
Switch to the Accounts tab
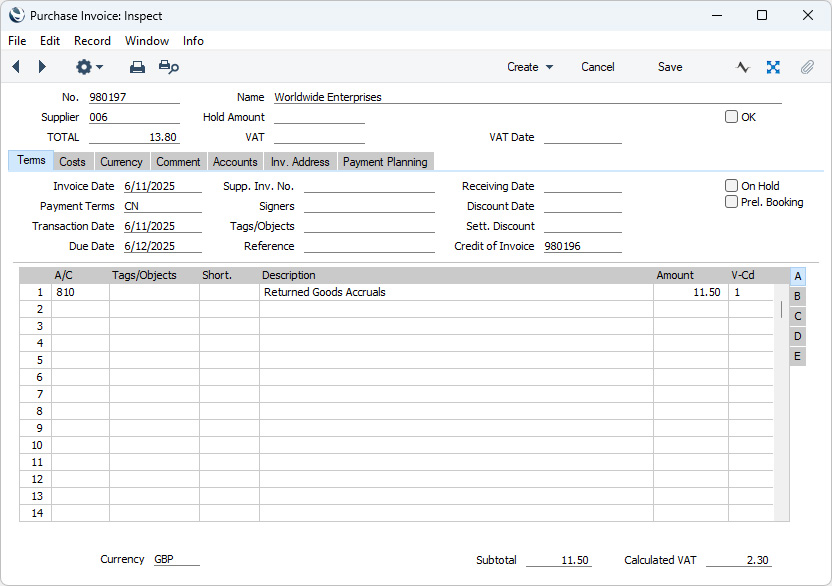coord(235,162)
